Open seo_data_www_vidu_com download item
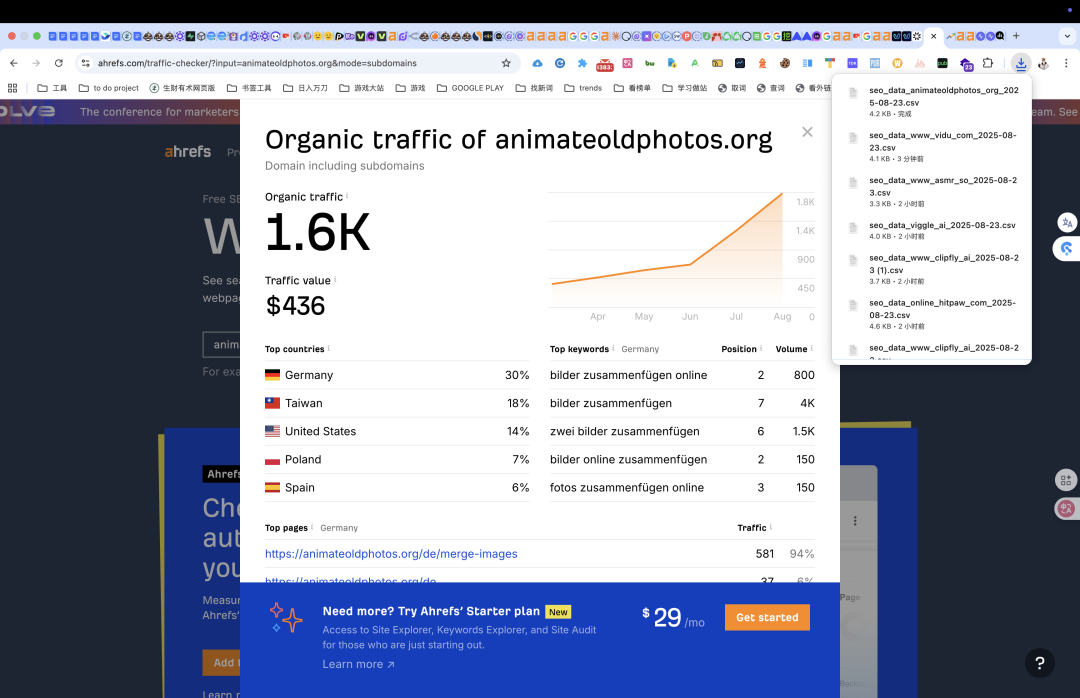 (x=931, y=147)
